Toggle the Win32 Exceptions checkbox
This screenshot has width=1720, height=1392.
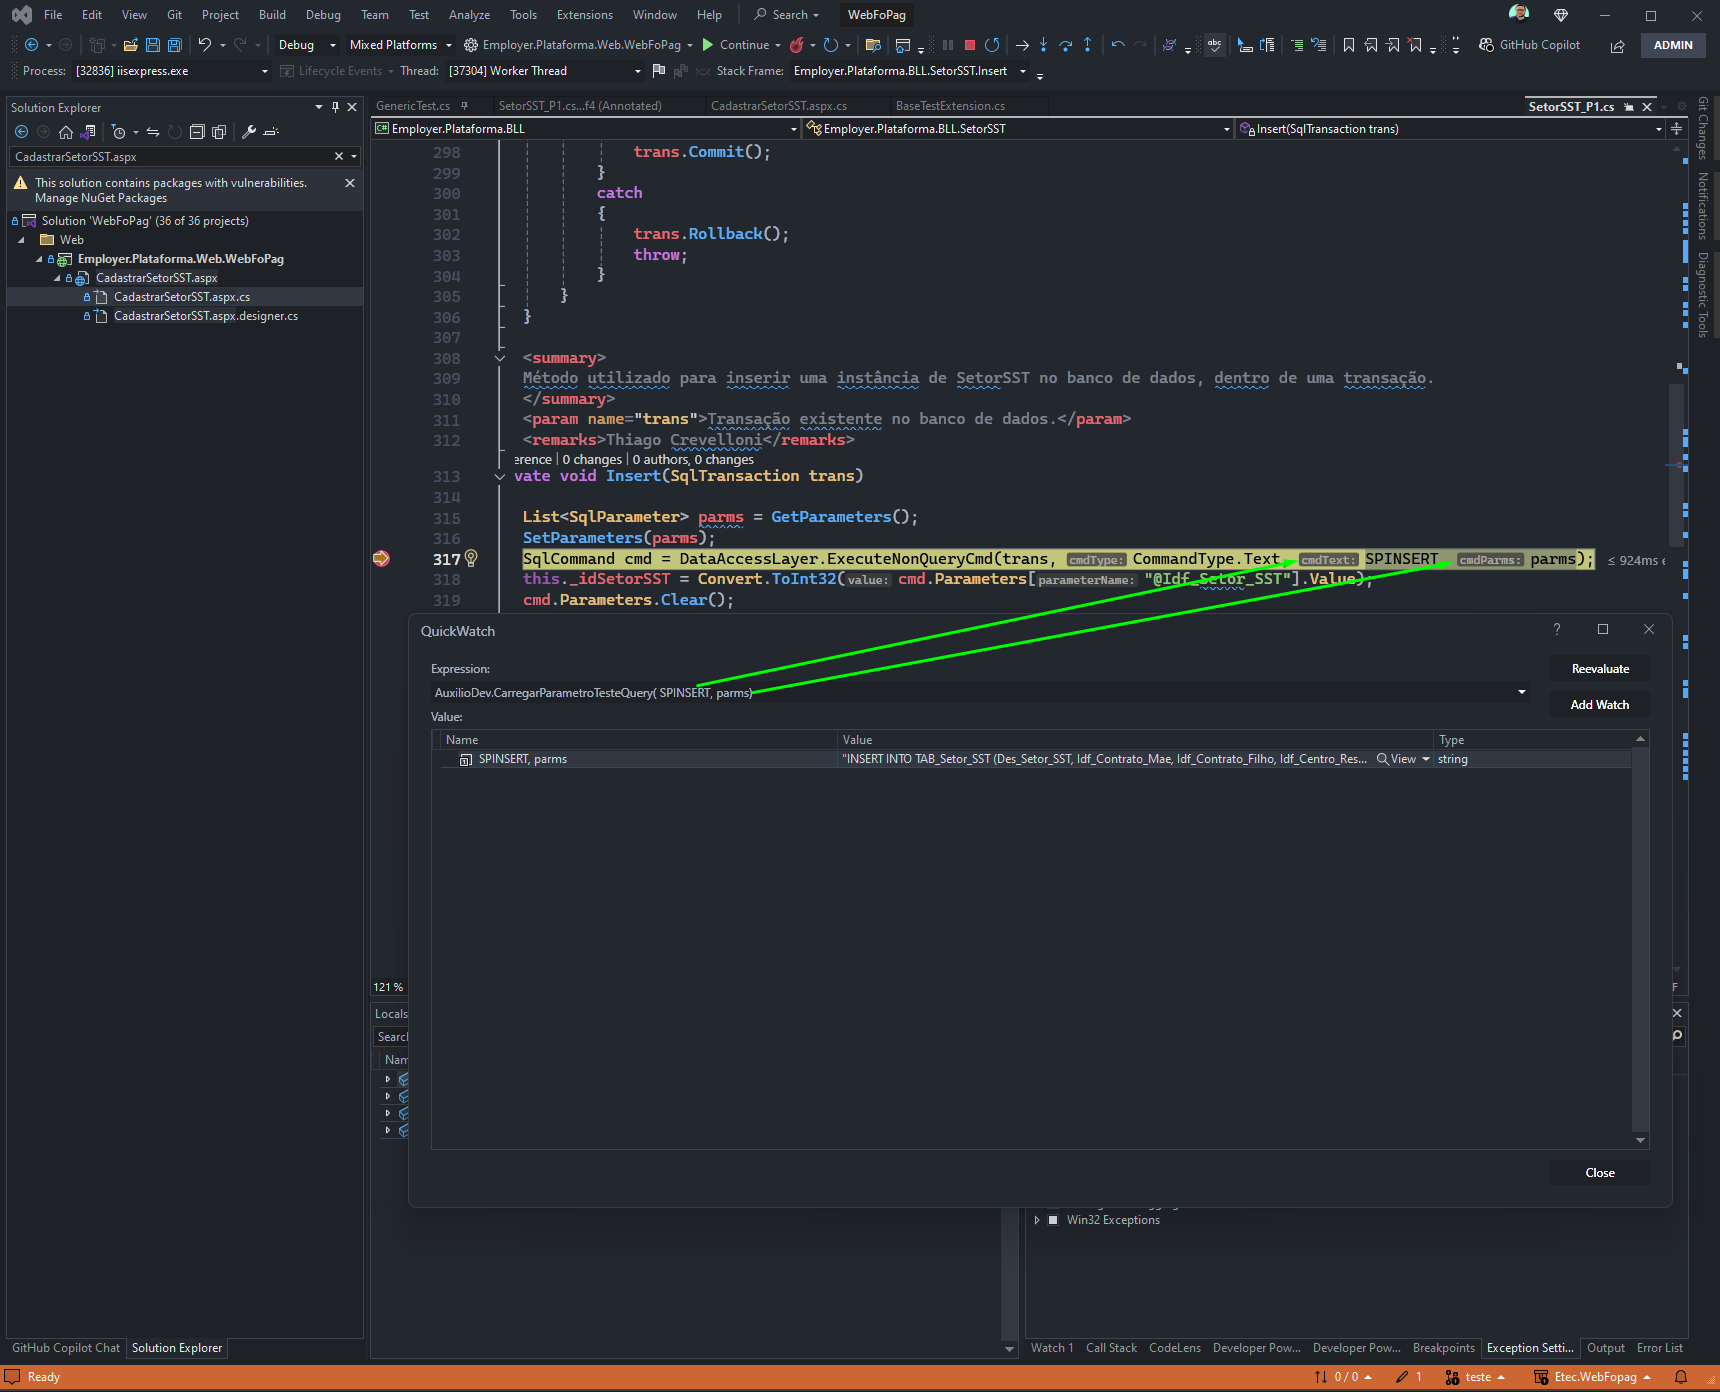coord(1053,1220)
